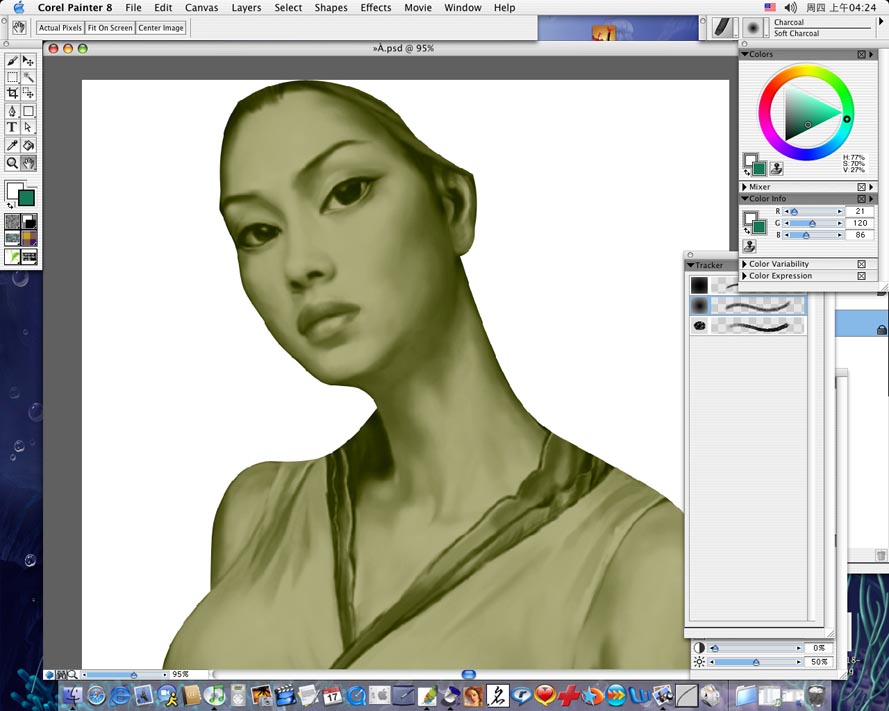Viewport: 889px width, 711px height.
Task: Open the Trash in the Dock
Action: (x=816, y=695)
